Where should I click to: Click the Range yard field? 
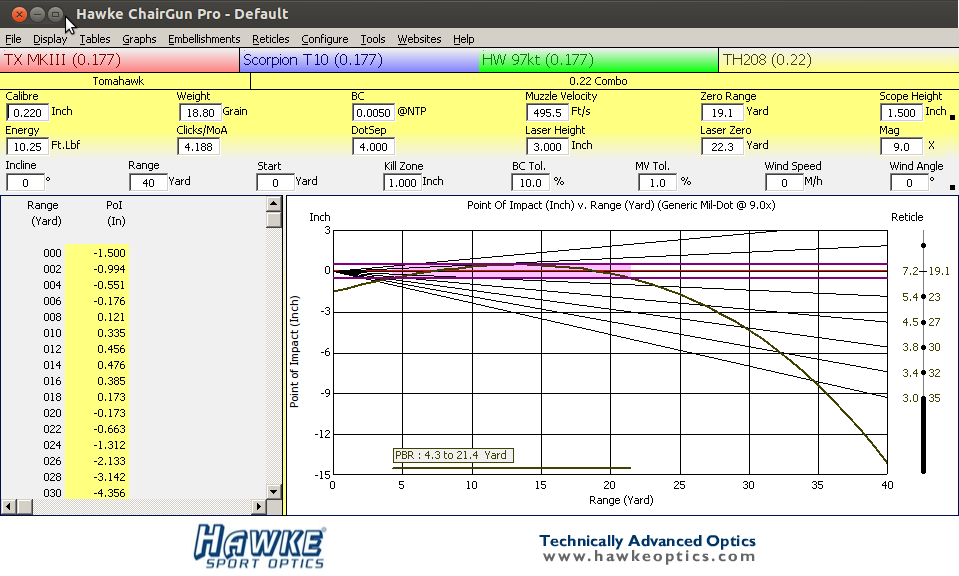pos(148,182)
